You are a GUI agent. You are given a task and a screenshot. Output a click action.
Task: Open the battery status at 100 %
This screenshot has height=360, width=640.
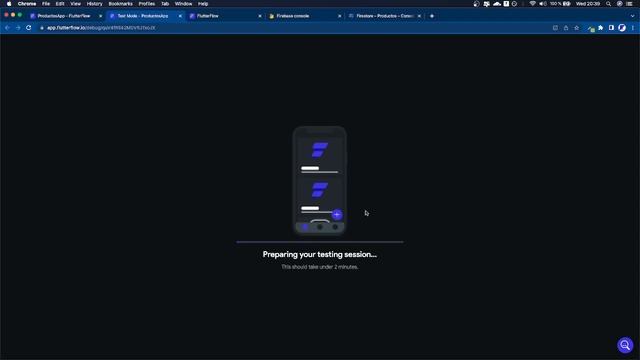560,4
